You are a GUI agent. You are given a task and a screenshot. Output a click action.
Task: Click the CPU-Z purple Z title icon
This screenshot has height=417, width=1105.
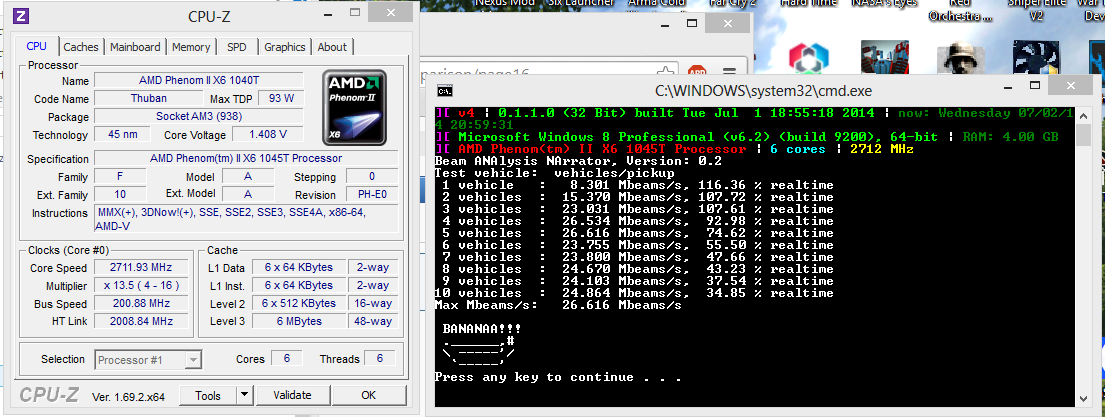(22, 15)
